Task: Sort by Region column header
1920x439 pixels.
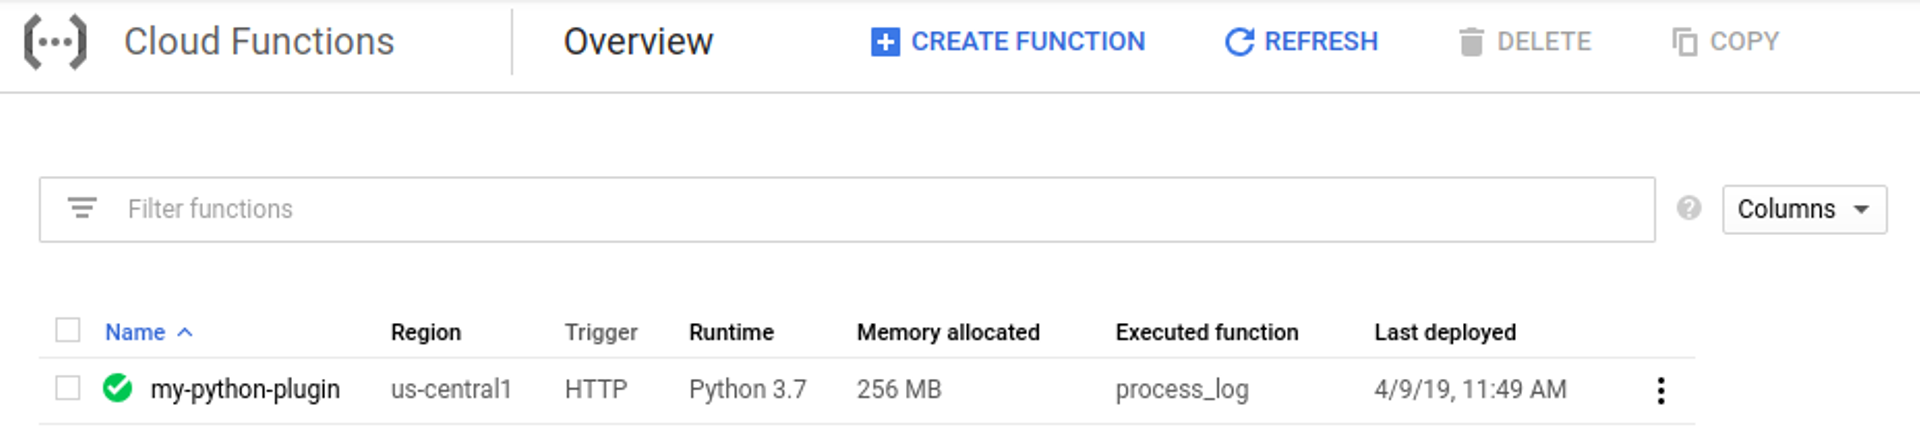Action: 425,332
